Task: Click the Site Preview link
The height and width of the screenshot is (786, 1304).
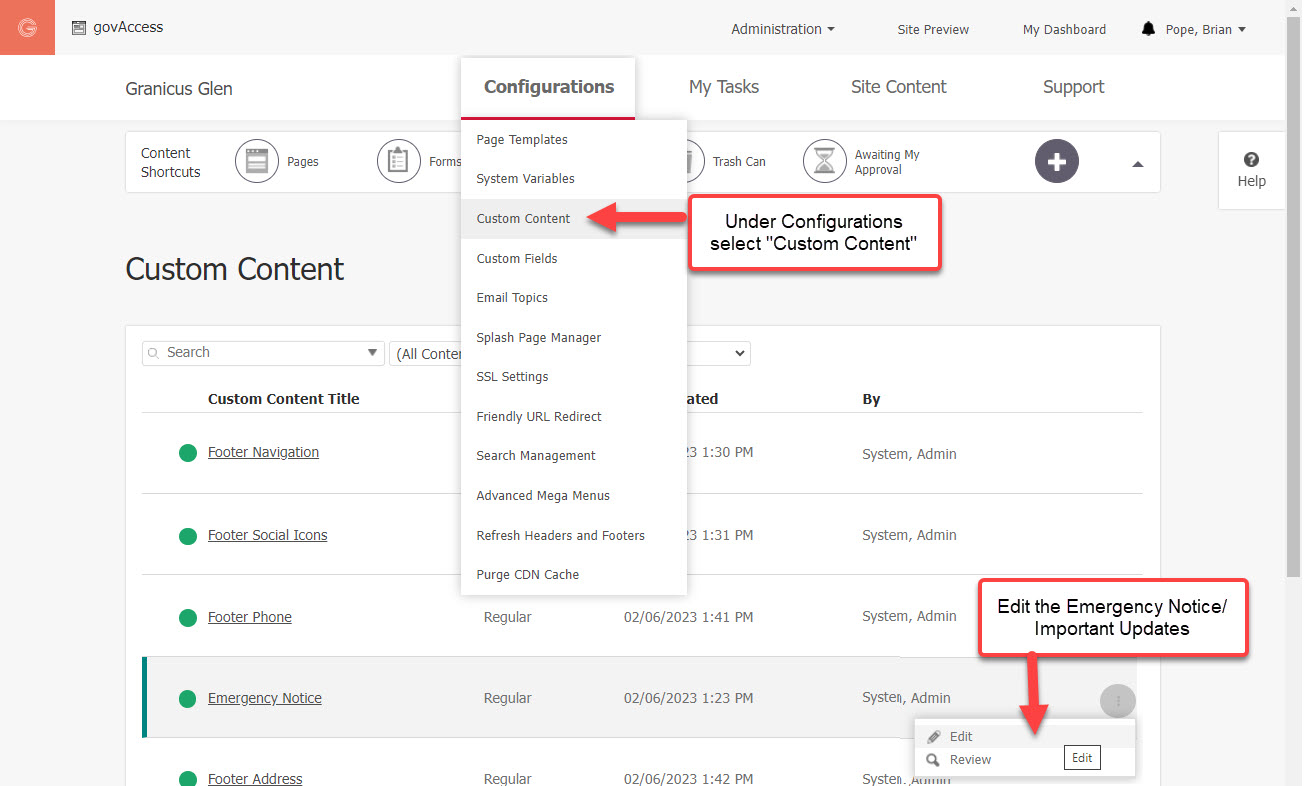Action: pyautogui.click(x=933, y=29)
